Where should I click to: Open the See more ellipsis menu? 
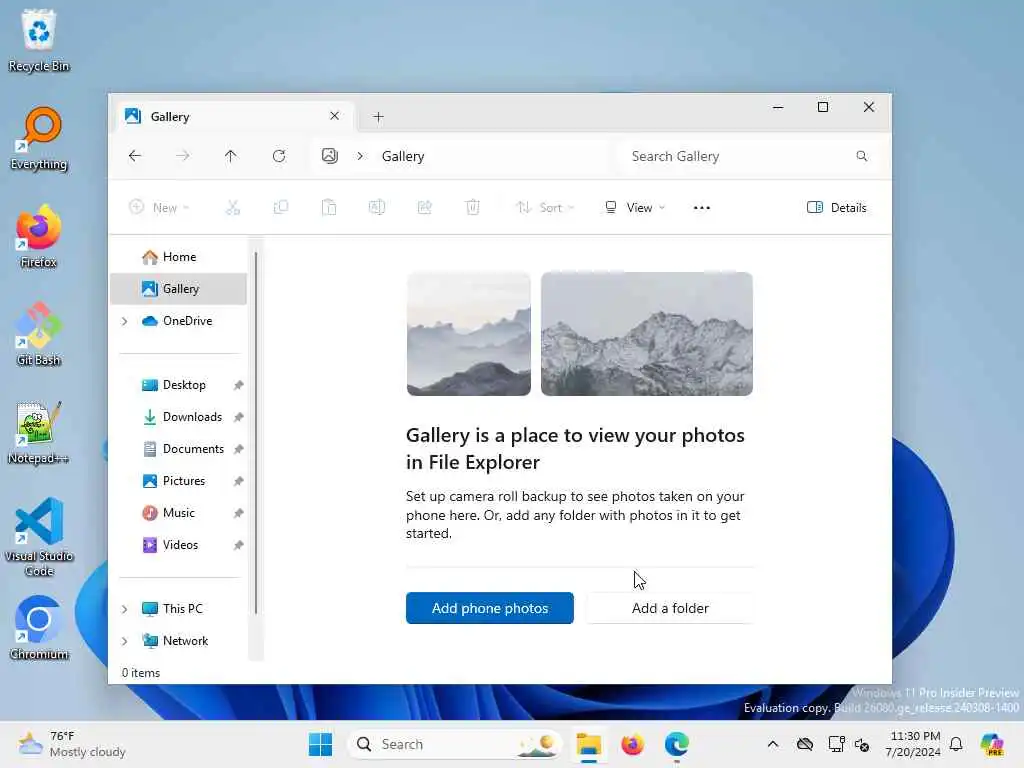[x=701, y=208]
